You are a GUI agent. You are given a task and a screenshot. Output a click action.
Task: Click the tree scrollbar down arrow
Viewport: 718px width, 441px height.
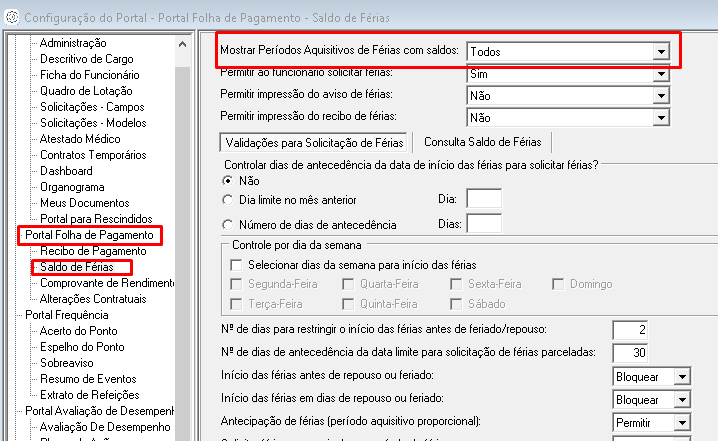click(182, 433)
